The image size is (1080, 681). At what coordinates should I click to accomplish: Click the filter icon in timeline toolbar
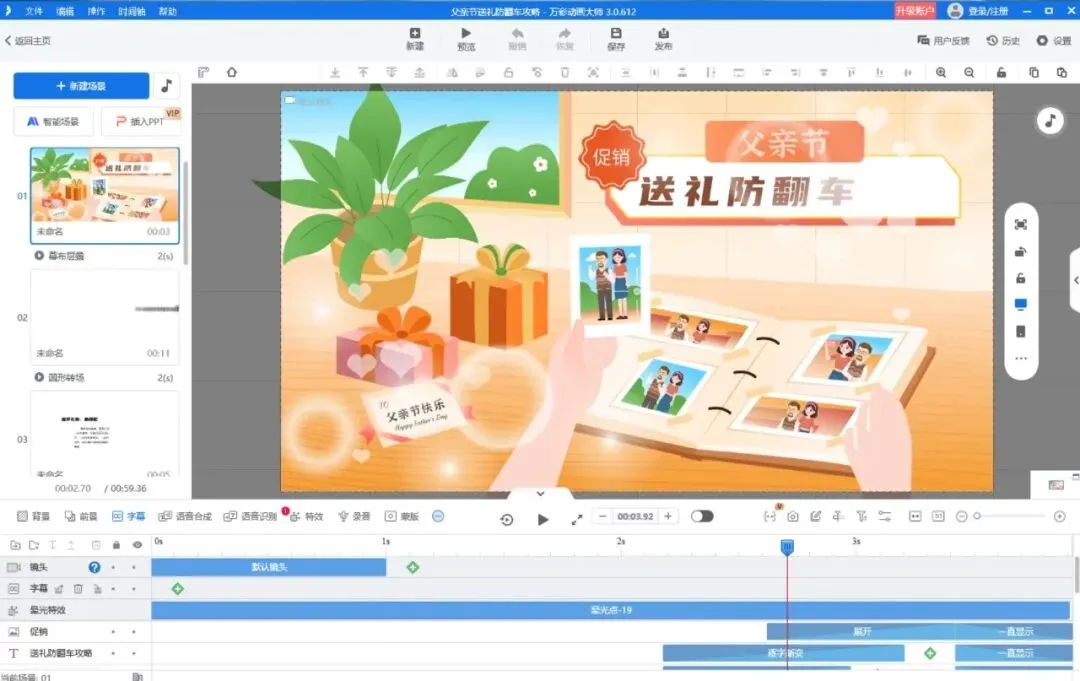(861, 516)
